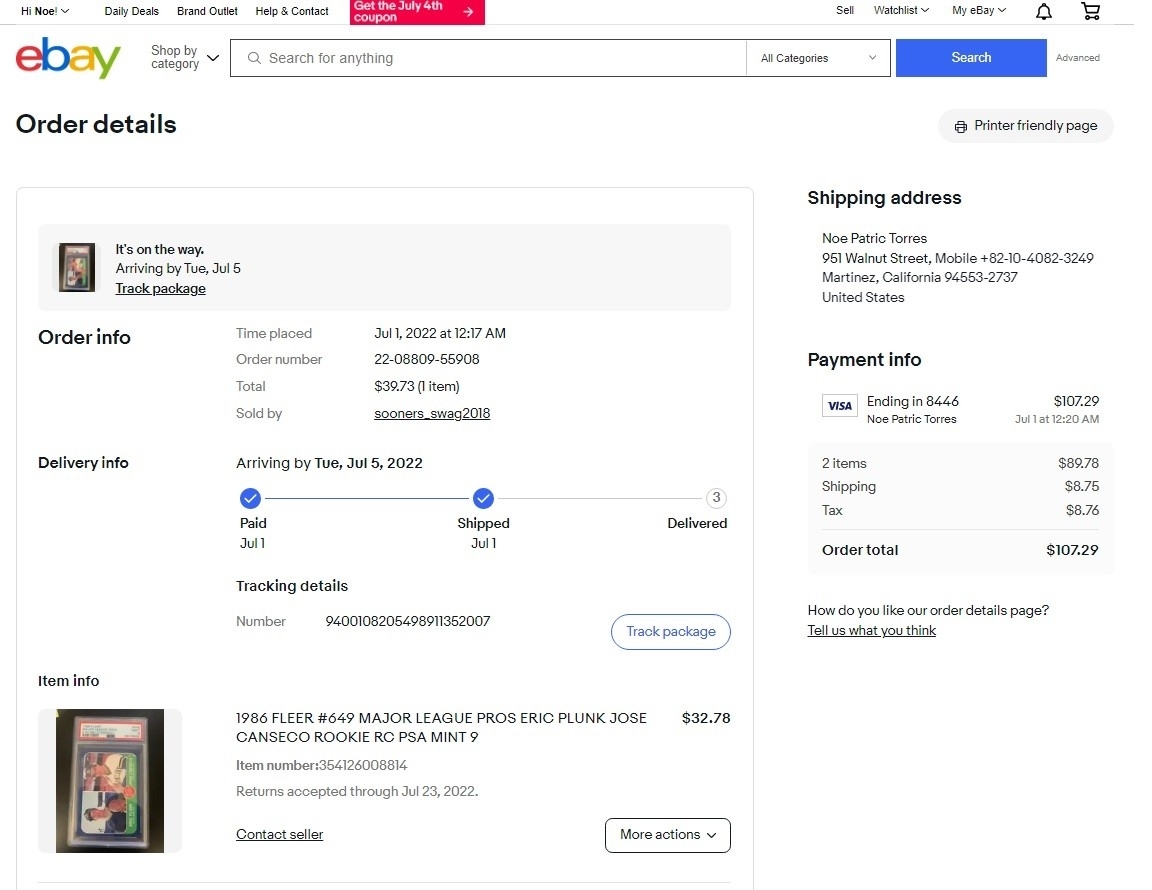The image size is (1152, 890).
Task: Click Tell us what you think
Action: (871, 631)
